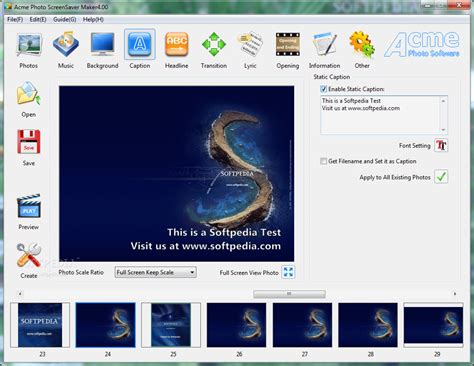Click the 'Static Caption' group label
Screen dimensions: 474x366
click(332, 77)
